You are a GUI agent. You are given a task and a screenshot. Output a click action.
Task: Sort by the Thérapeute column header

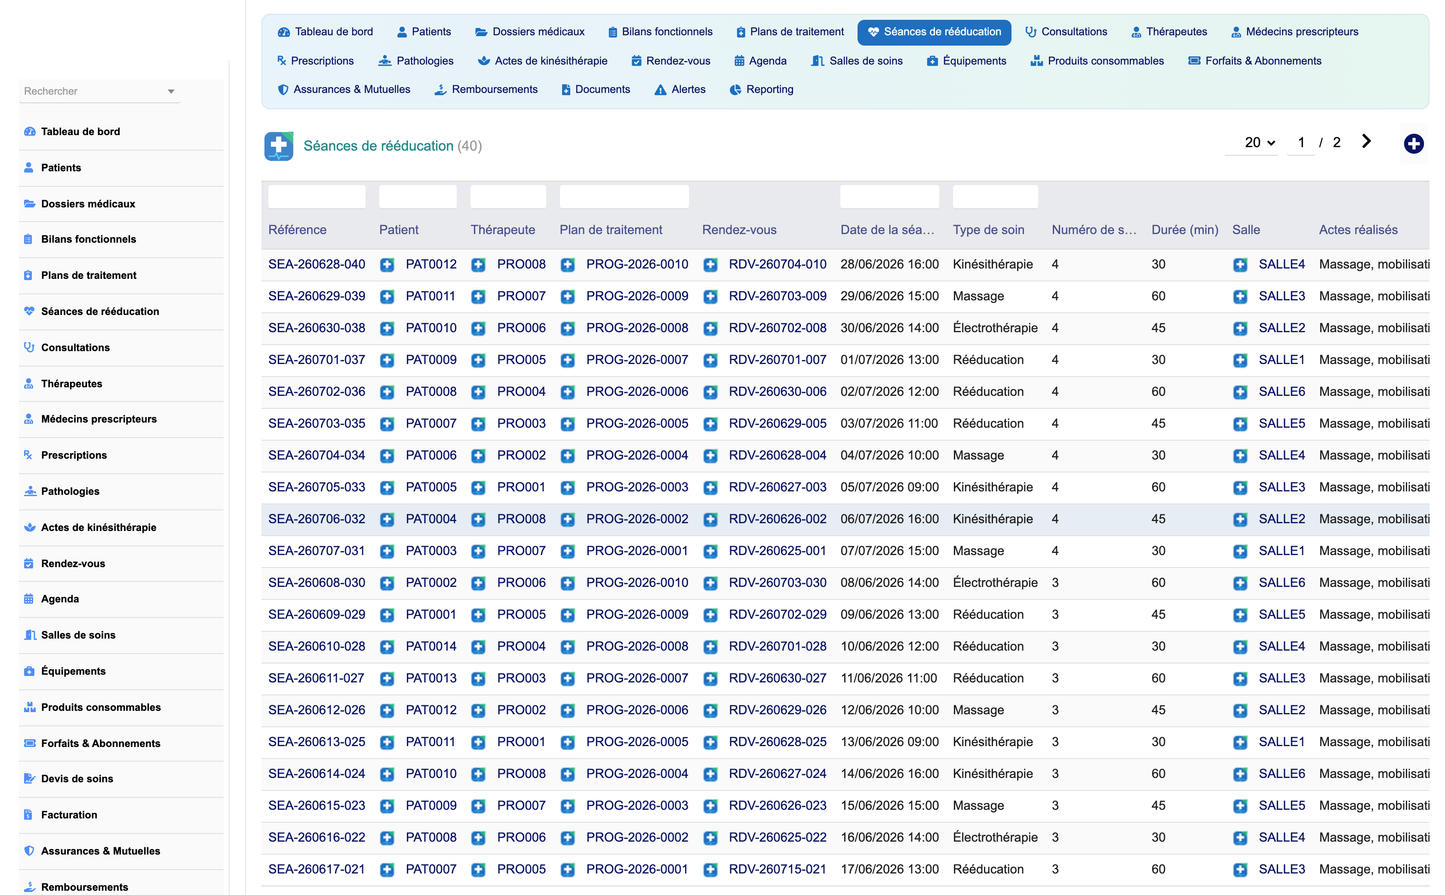(502, 230)
